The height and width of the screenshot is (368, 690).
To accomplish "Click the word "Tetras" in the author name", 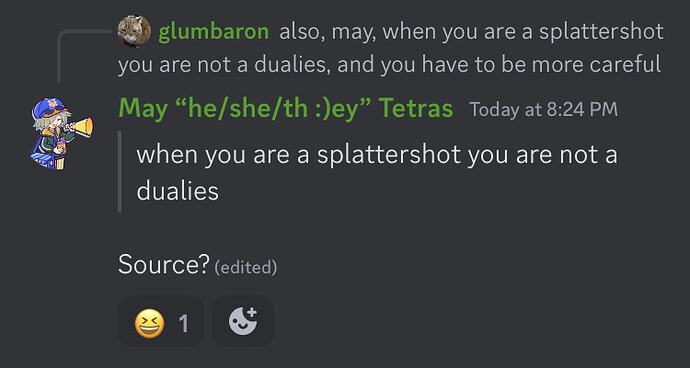I will click(x=415, y=108).
